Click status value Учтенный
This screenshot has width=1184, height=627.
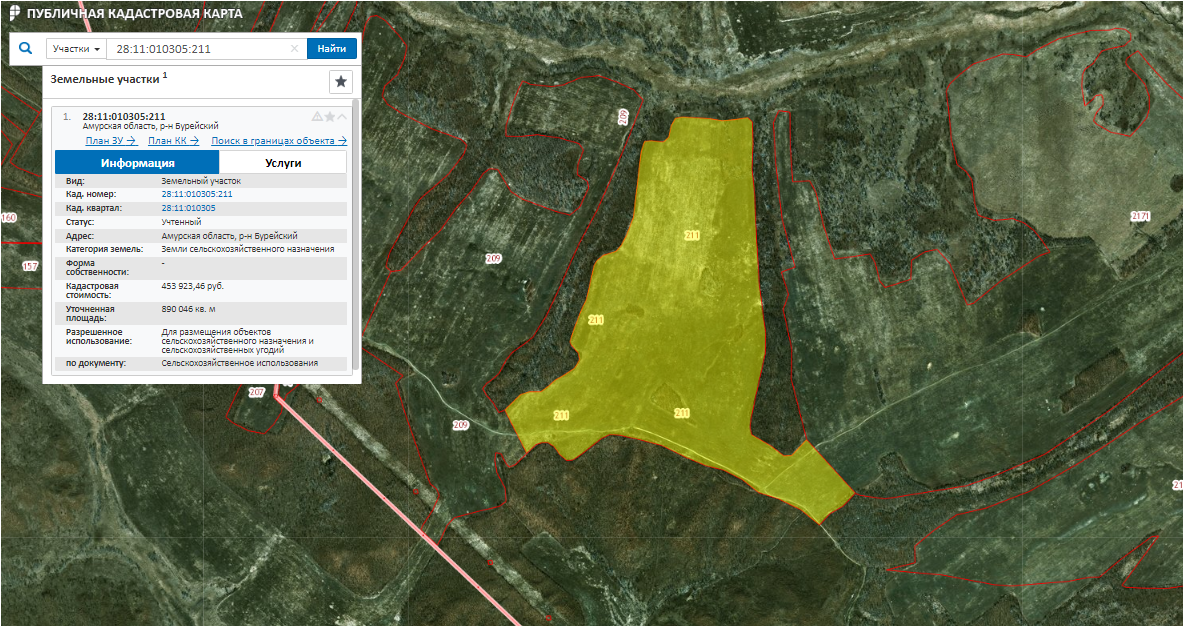coord(181,222)
